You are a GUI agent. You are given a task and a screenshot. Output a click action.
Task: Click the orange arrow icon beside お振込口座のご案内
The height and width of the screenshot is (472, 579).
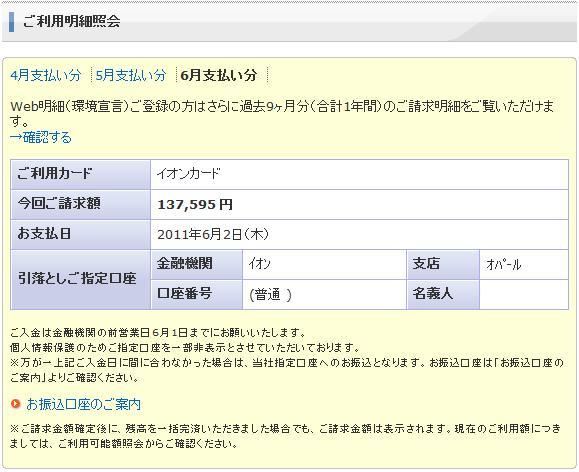(x=16, y=404)
